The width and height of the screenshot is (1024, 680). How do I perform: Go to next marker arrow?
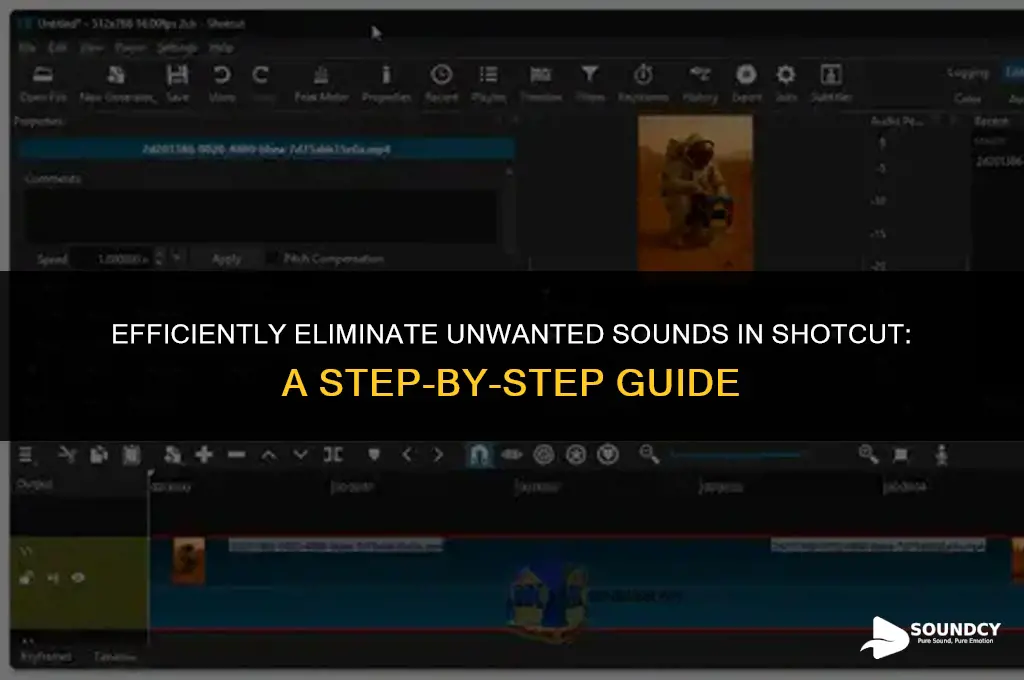[x=438, y=454]
